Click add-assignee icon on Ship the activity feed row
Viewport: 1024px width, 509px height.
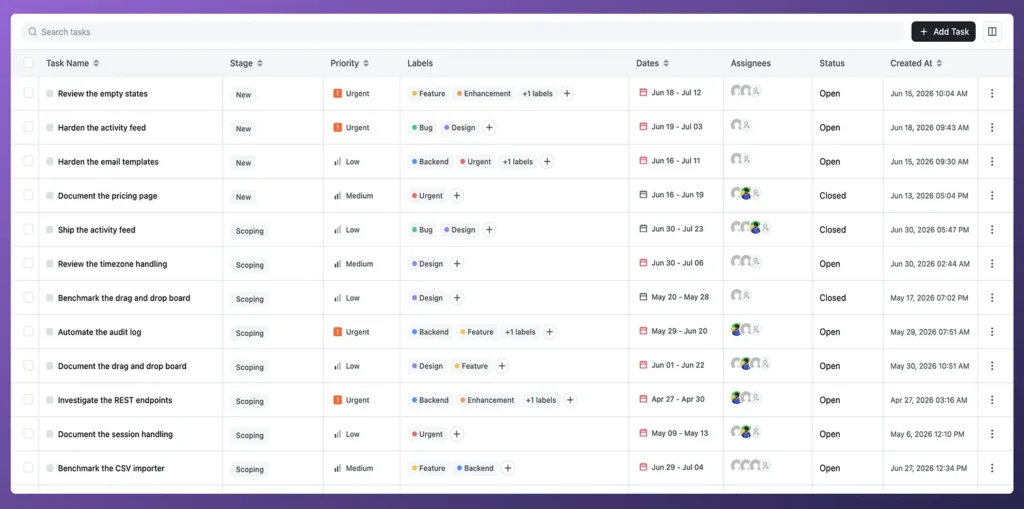click(765, 227)
